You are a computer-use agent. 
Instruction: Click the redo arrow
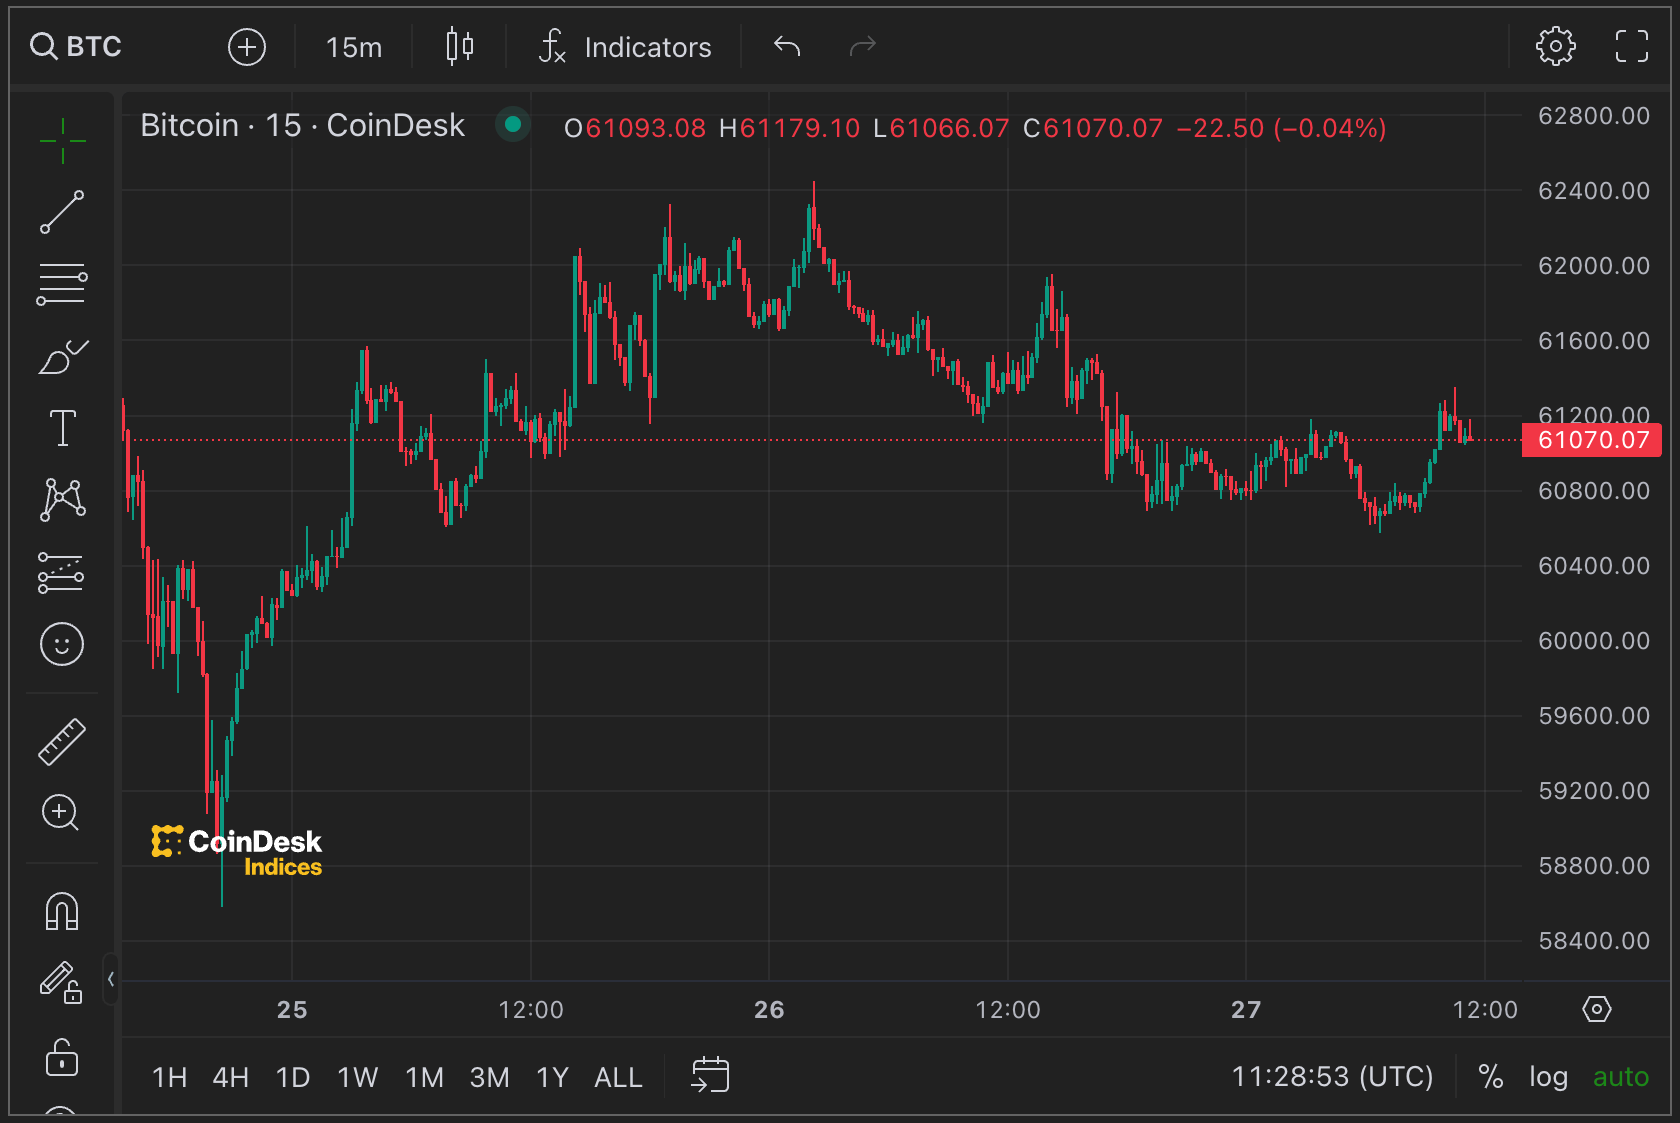(x=862, y=46)
